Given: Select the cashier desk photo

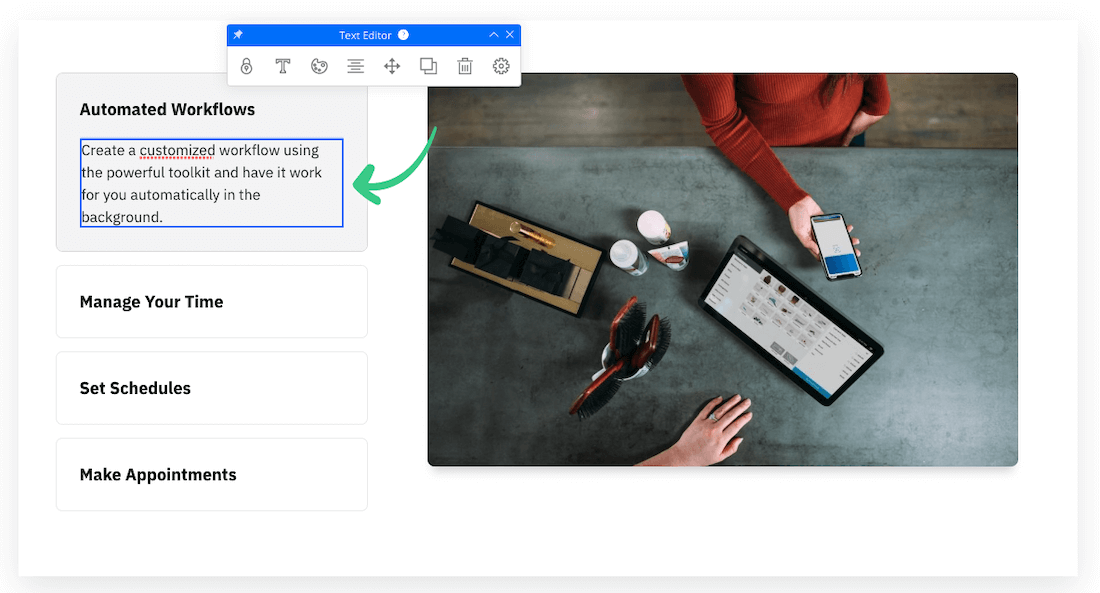Looking at the screenshot, I should point(723,269).
